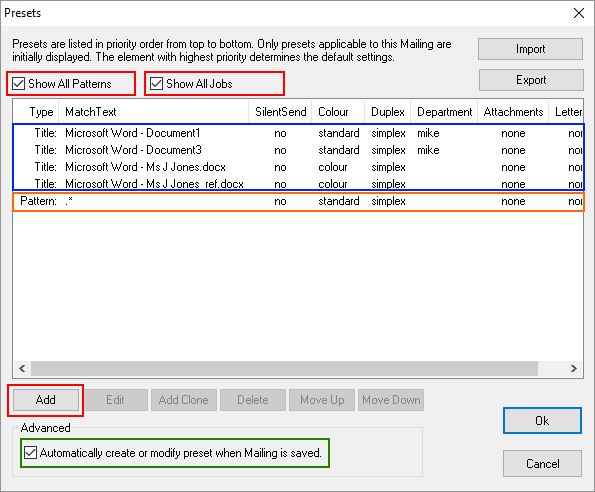Image resolution: width=595 pixels, height=492 pixels.
Task: Sort by the Colour column header
Action: 338,112
